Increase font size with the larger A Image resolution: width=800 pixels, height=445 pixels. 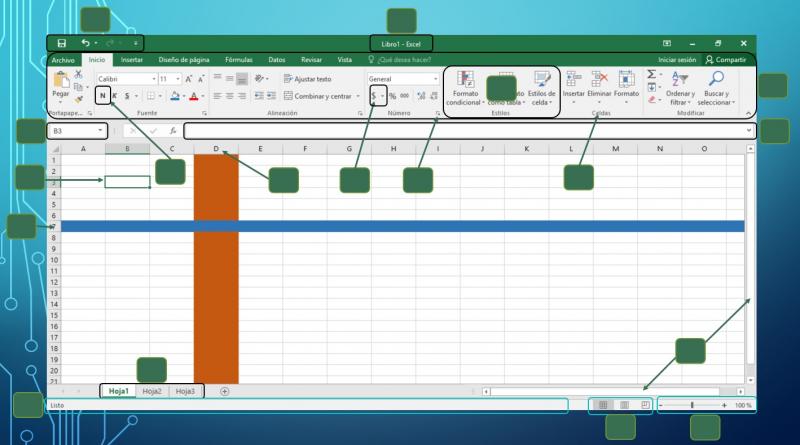click(189, 79)
